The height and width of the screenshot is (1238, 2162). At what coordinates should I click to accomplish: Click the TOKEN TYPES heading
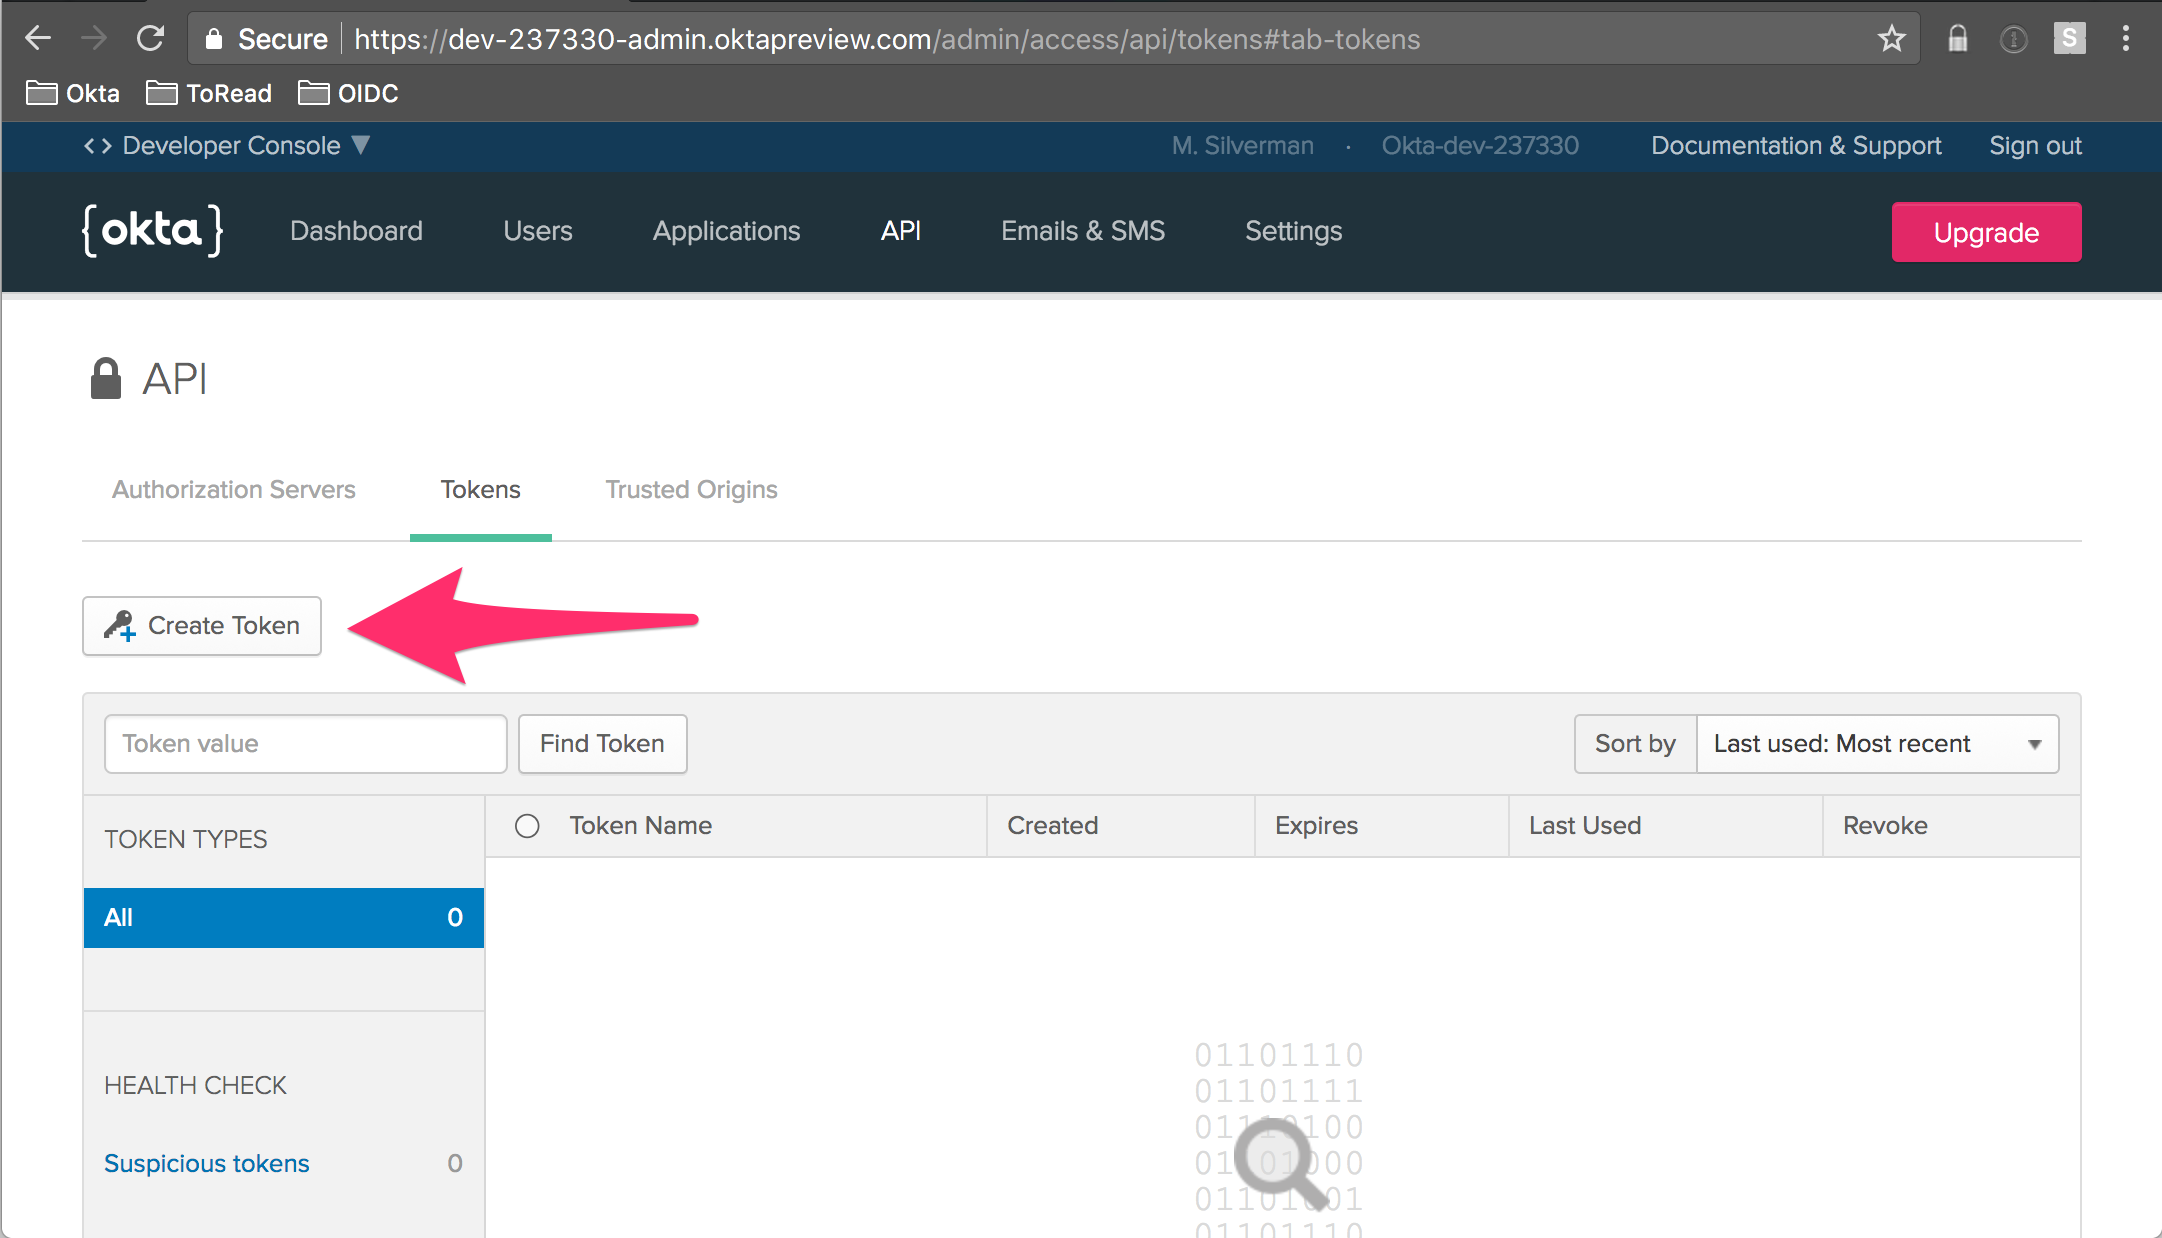point(186,839)
